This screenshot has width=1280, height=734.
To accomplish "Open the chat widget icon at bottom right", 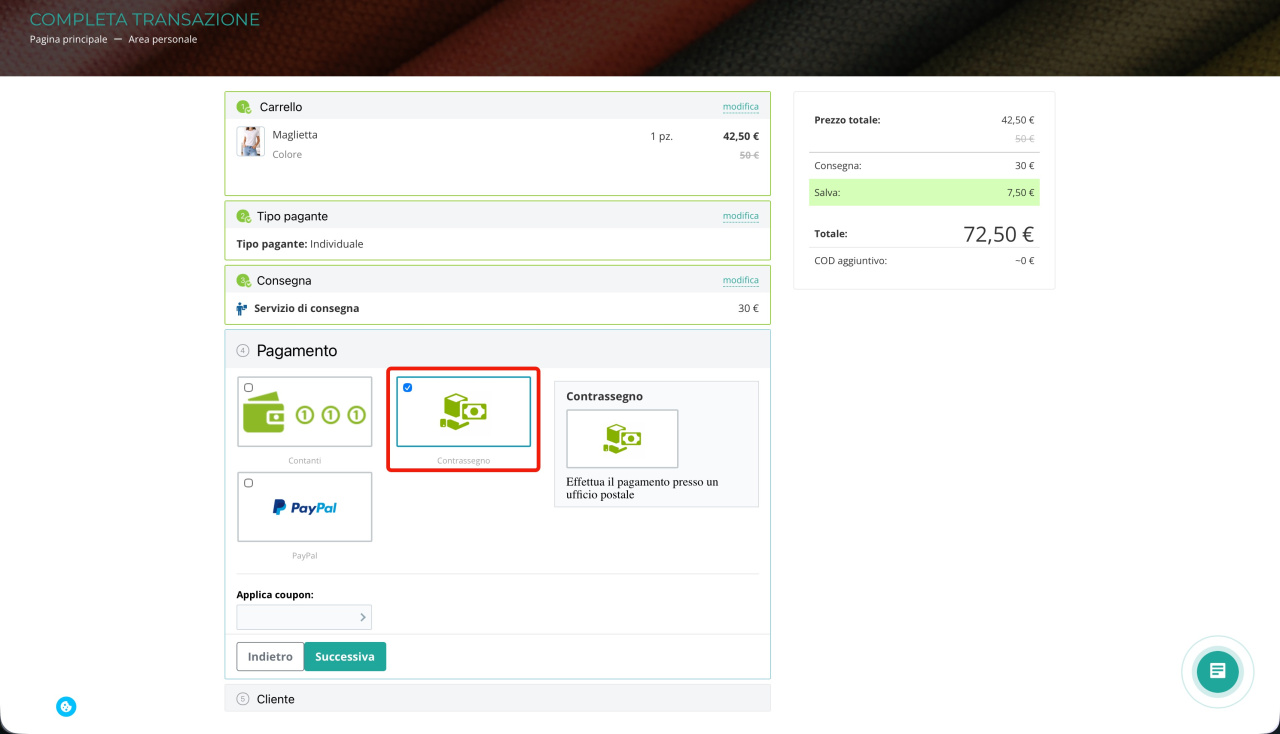I will pyautogui.click(x=1217, y=670).
